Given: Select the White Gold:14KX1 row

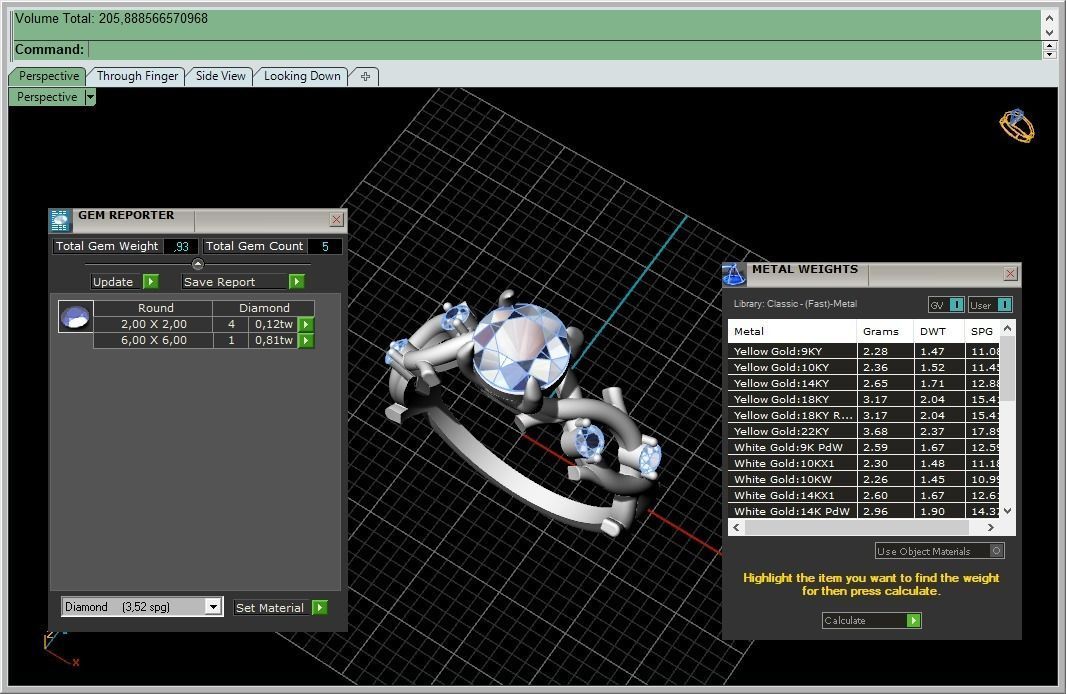Looking at the screenshot, I should 863,495.
